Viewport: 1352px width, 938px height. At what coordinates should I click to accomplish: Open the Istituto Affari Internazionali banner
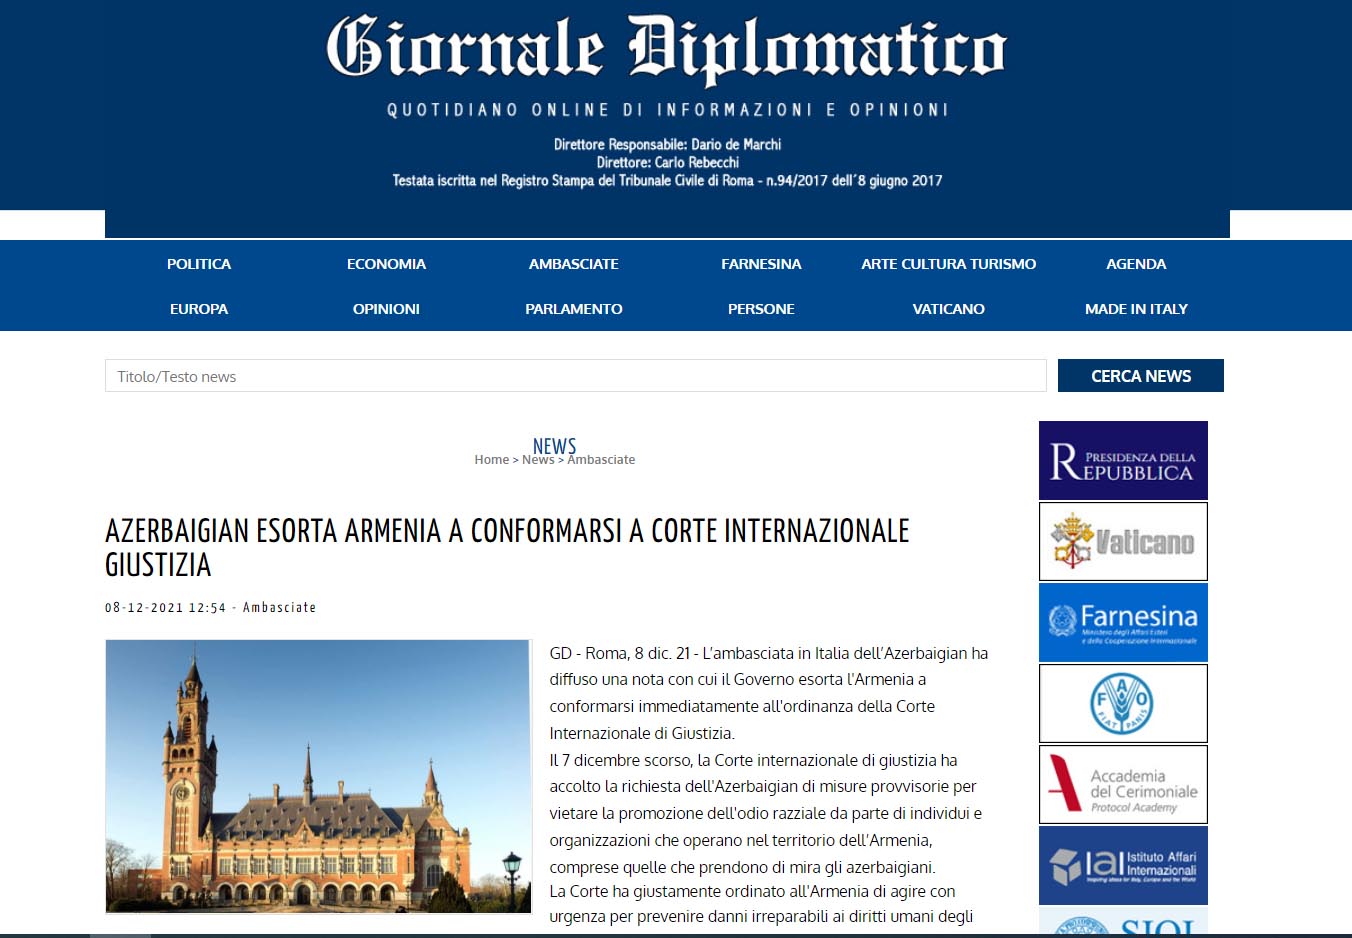click(1123, 865)
